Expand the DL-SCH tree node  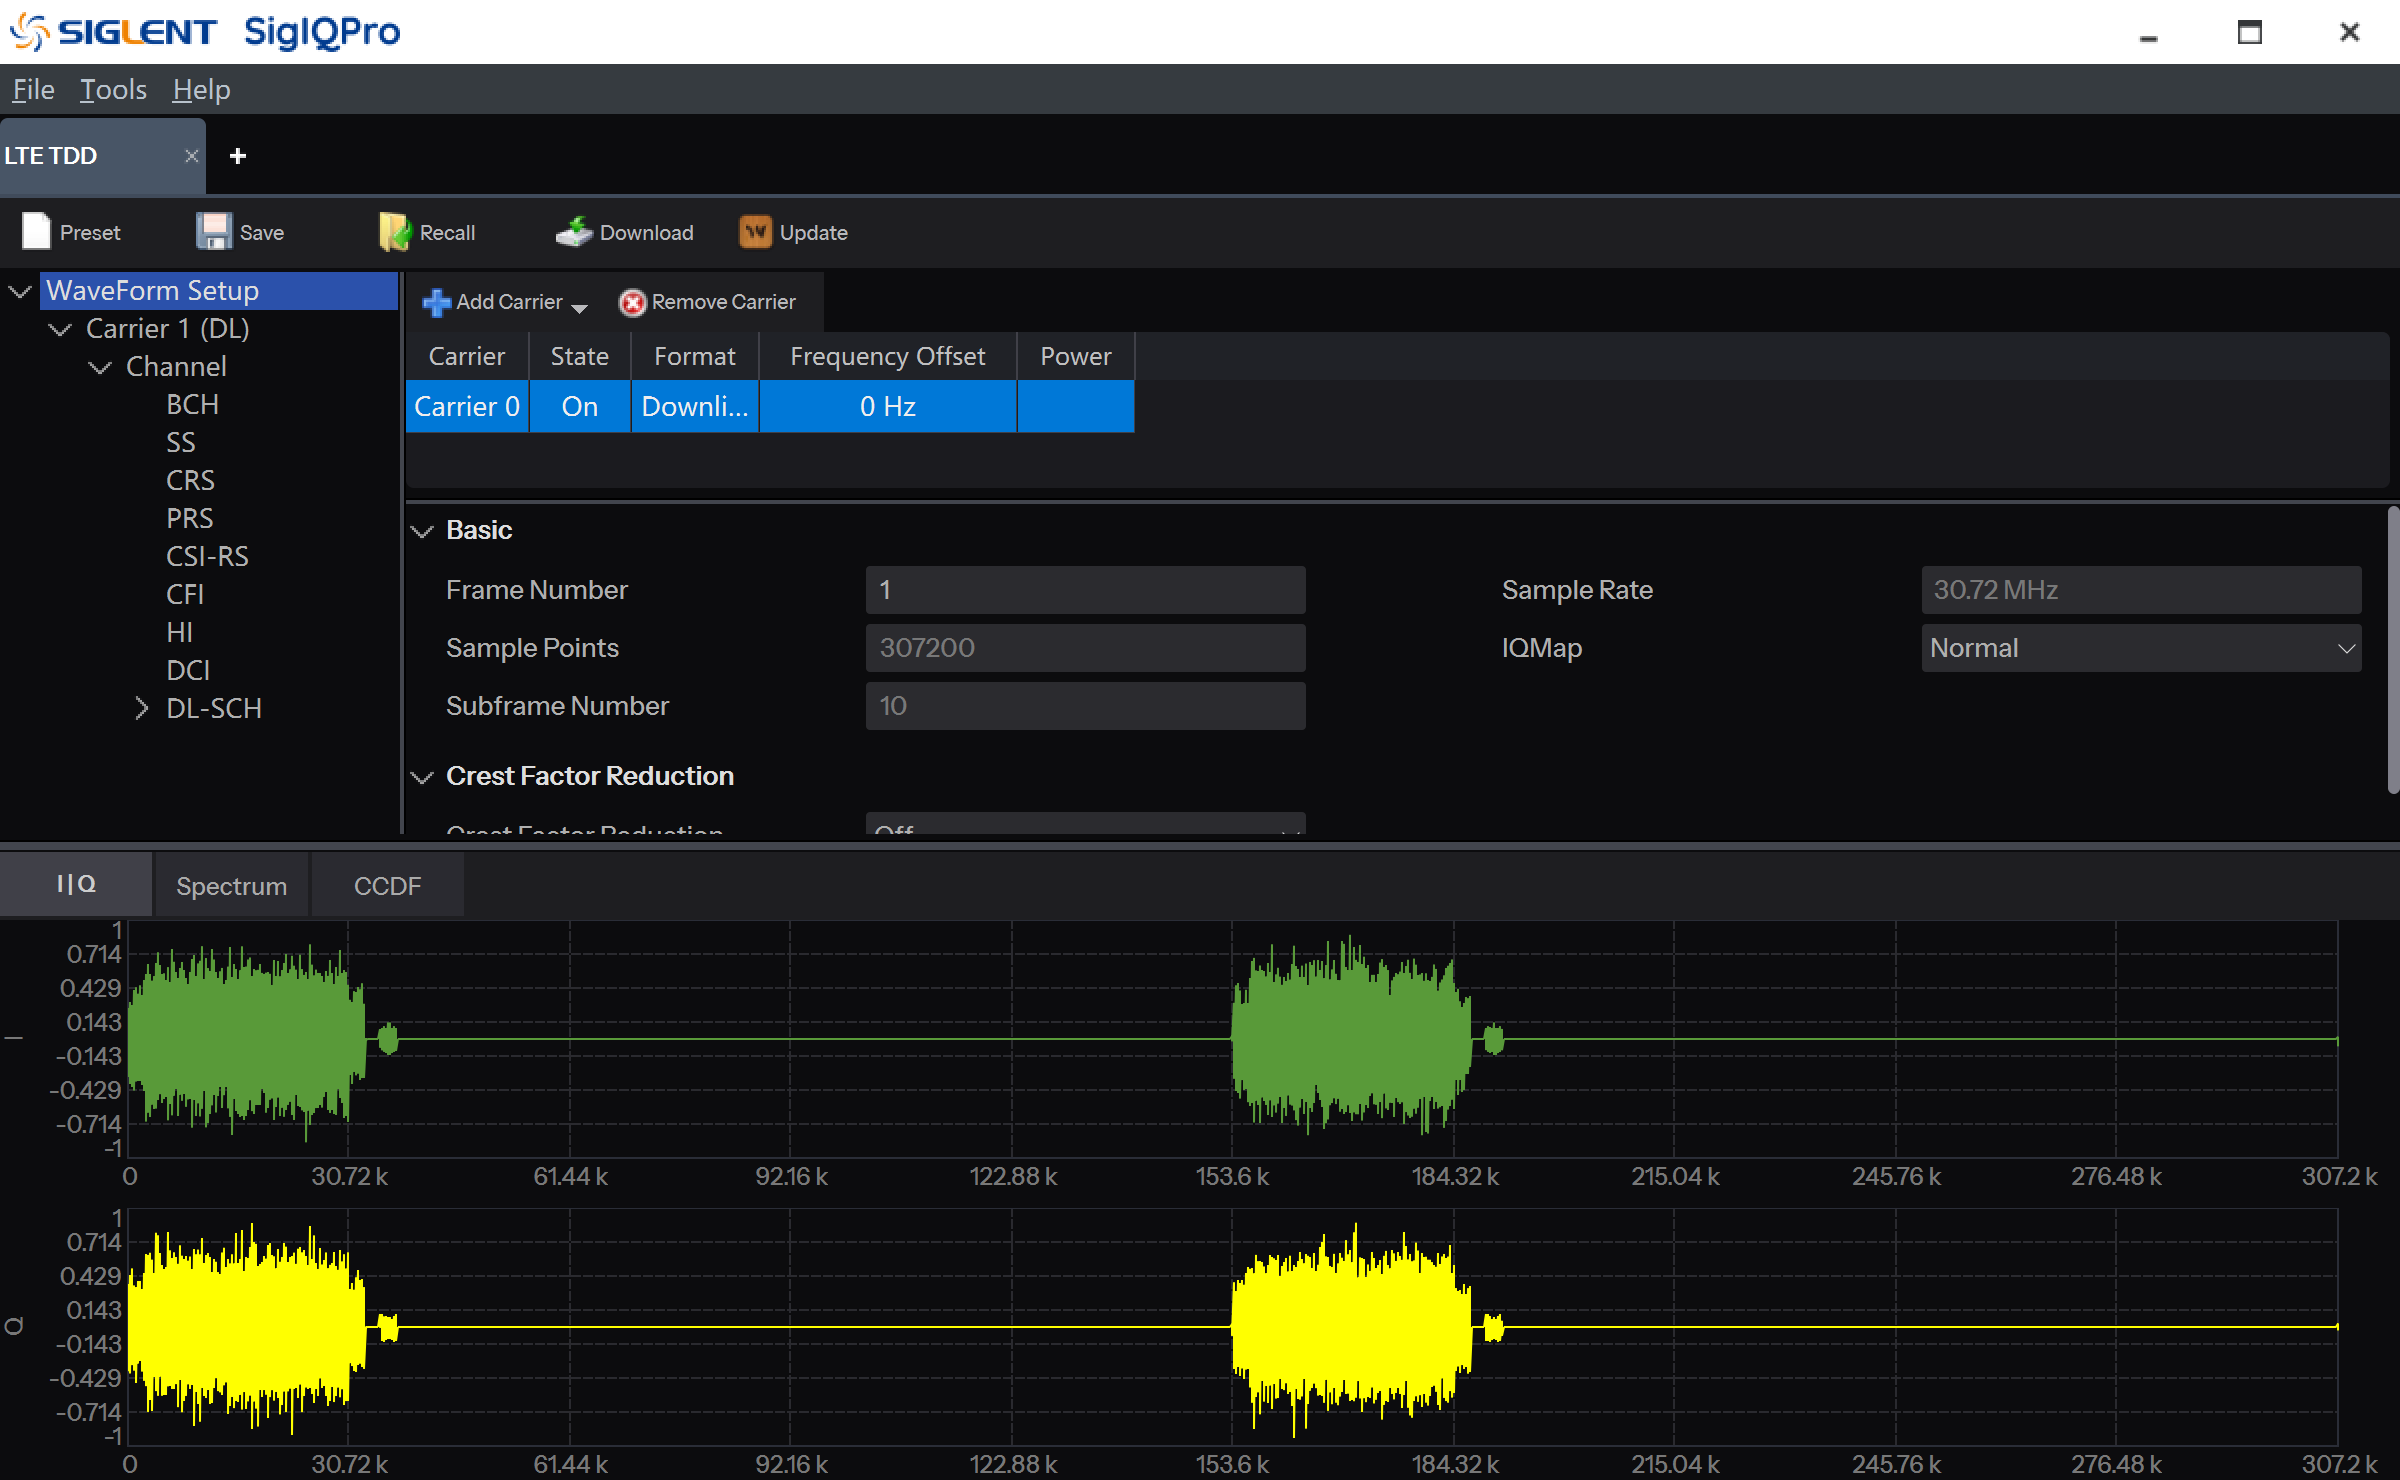[x=141, y=708]
